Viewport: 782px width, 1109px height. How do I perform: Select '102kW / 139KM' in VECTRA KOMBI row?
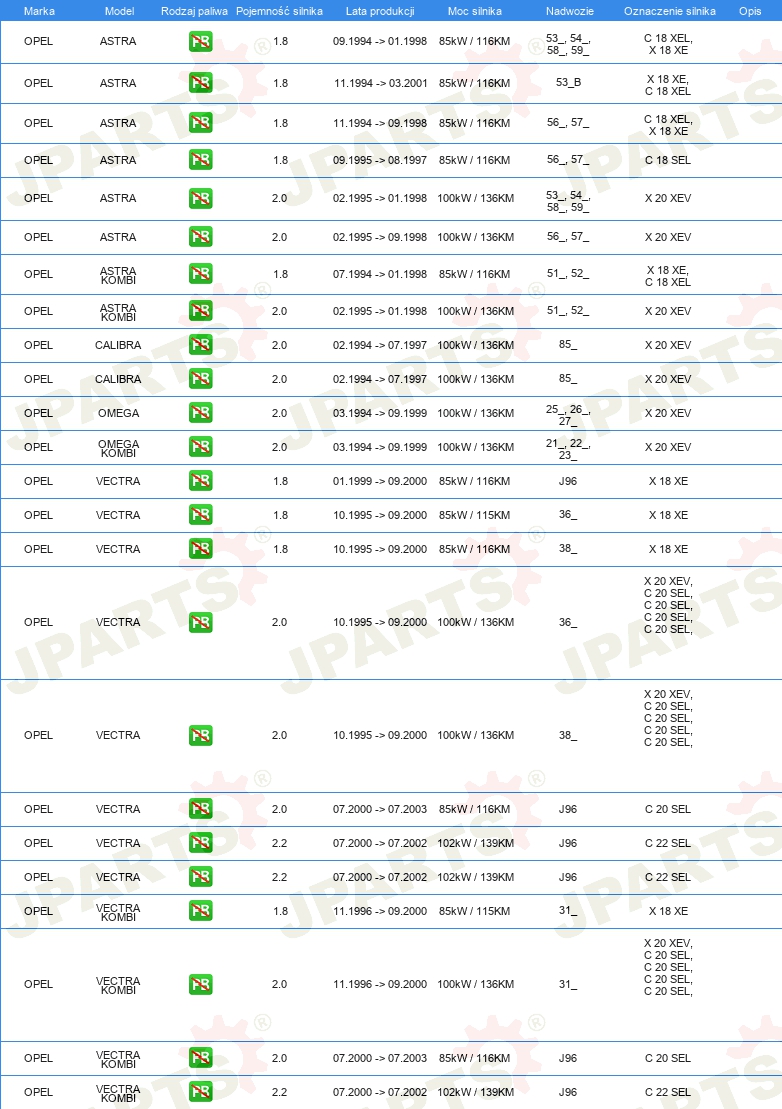point(475,1092)
